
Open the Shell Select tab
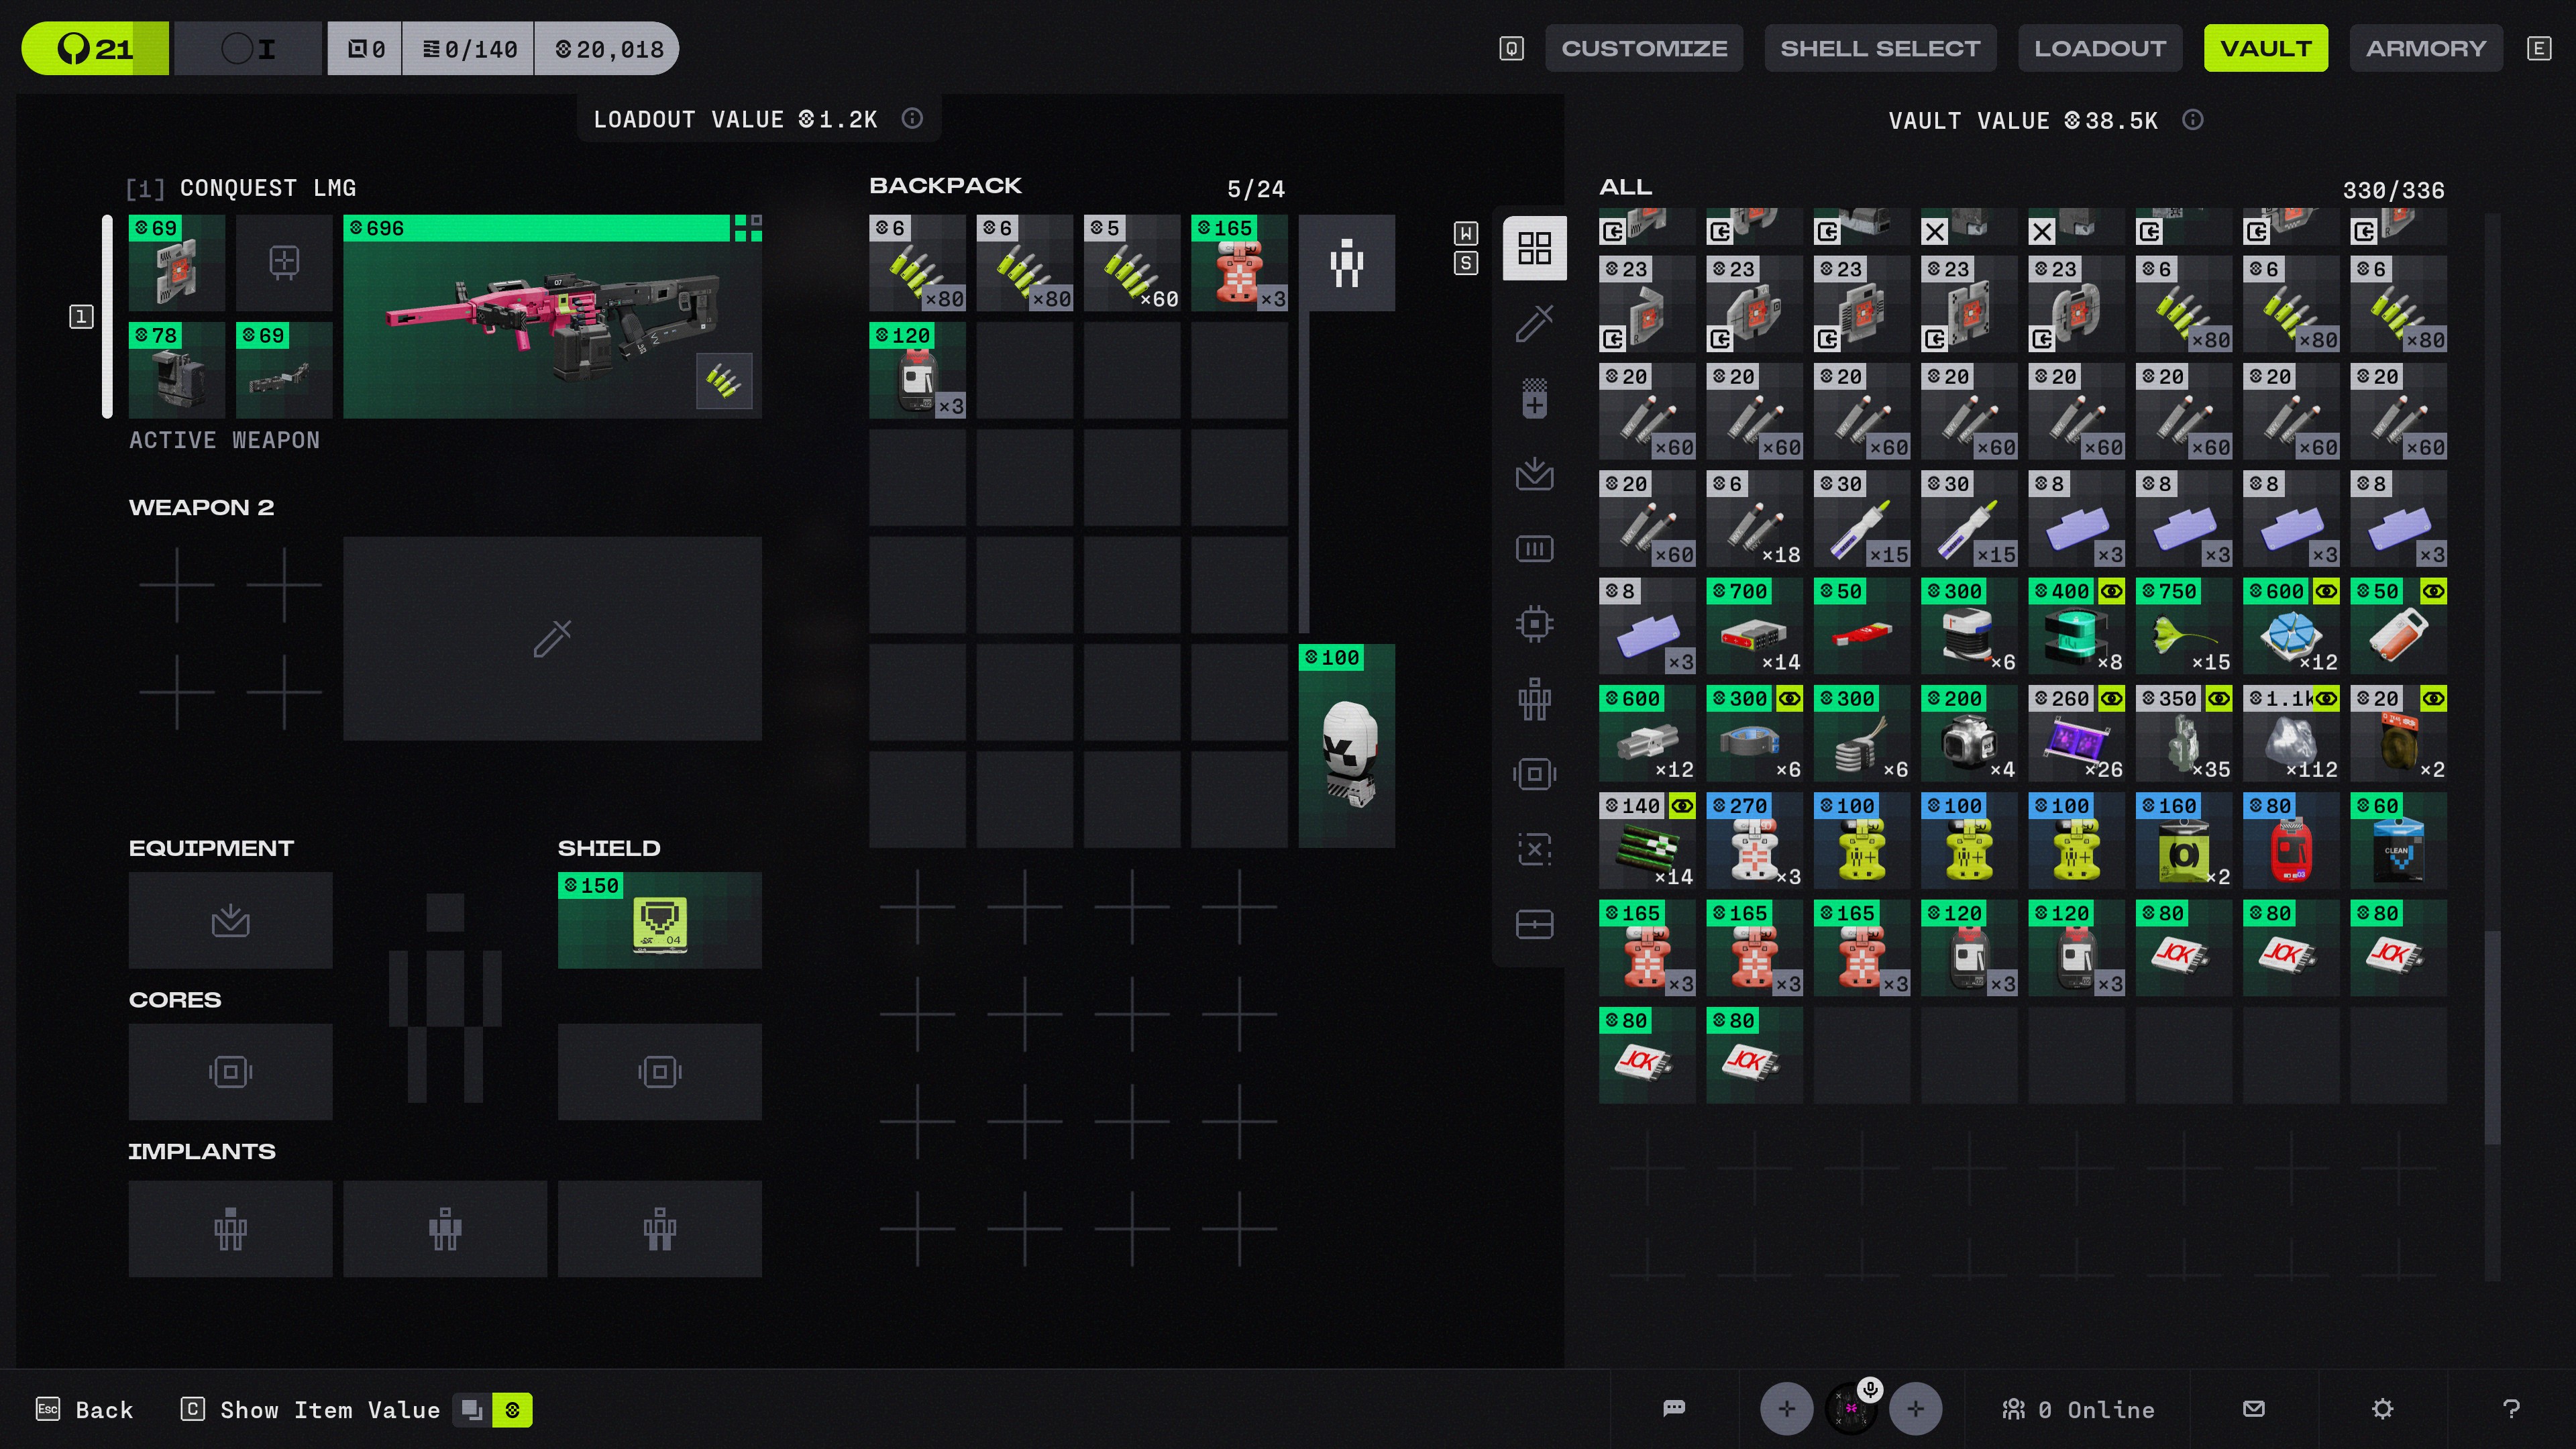click(x=1879, y=48)
